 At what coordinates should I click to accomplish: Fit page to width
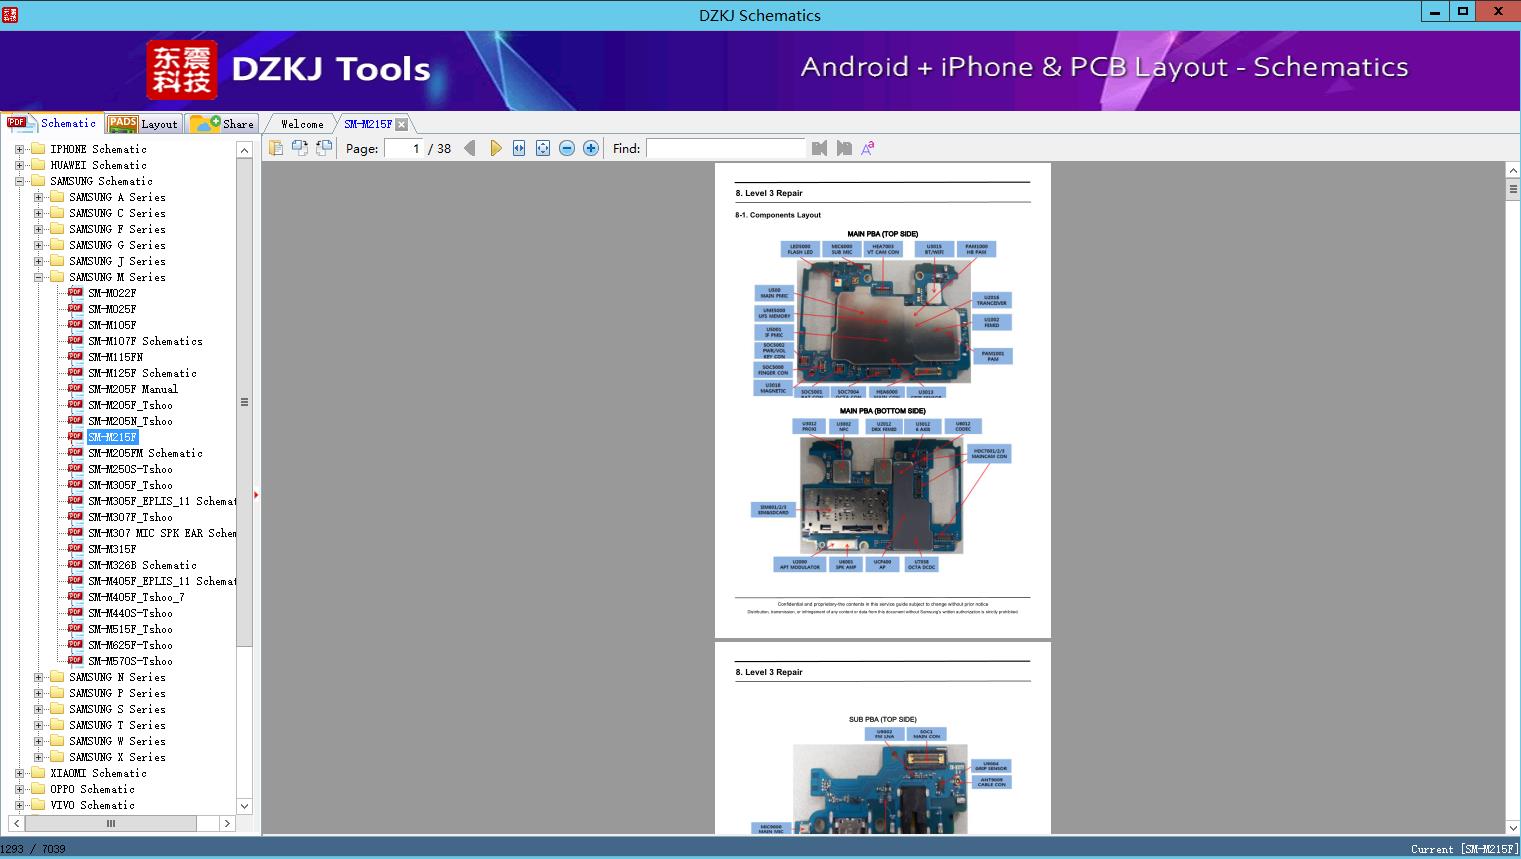[519, 148]
